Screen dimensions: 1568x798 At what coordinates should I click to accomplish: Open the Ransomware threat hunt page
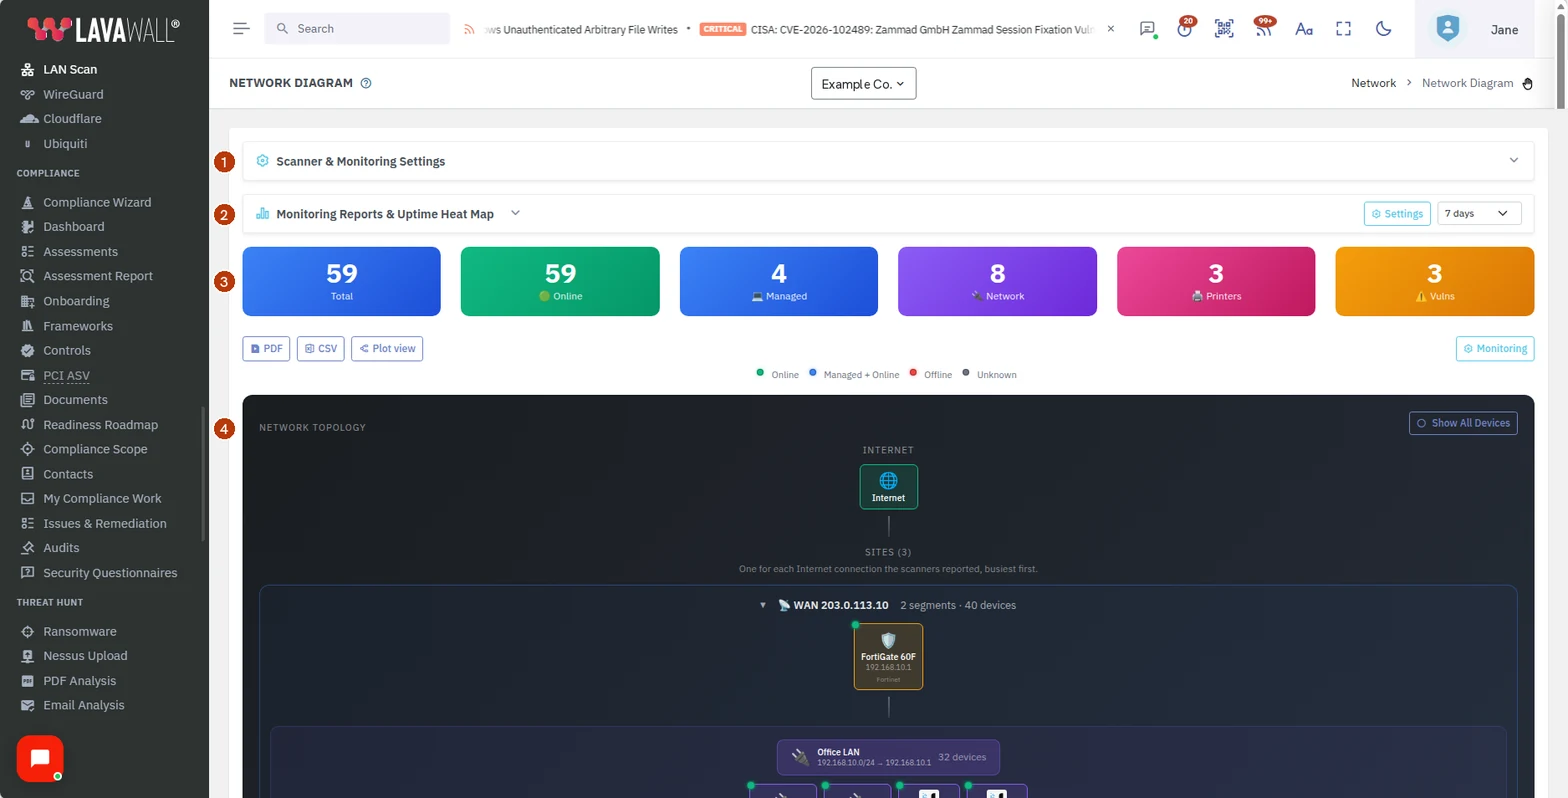pyautogui.click(x=80, y=631)
